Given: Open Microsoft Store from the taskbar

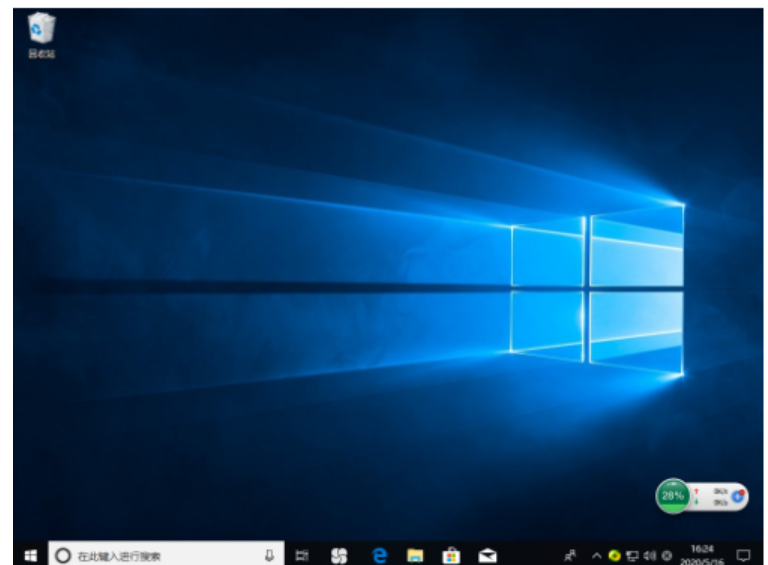Looking at the screenshot, I should pyautogui.click(x=451, y=555).
